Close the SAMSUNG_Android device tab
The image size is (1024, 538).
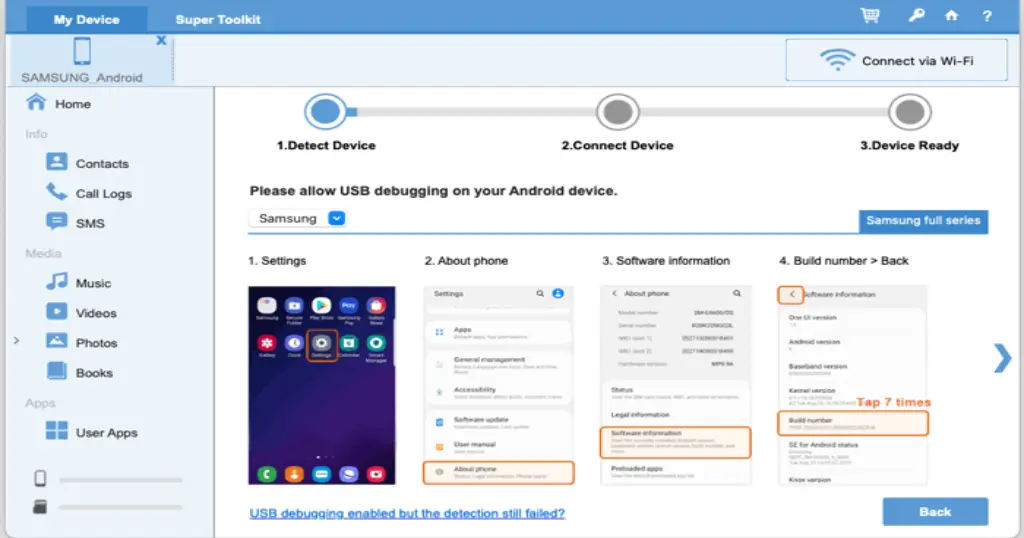(161, 40)
